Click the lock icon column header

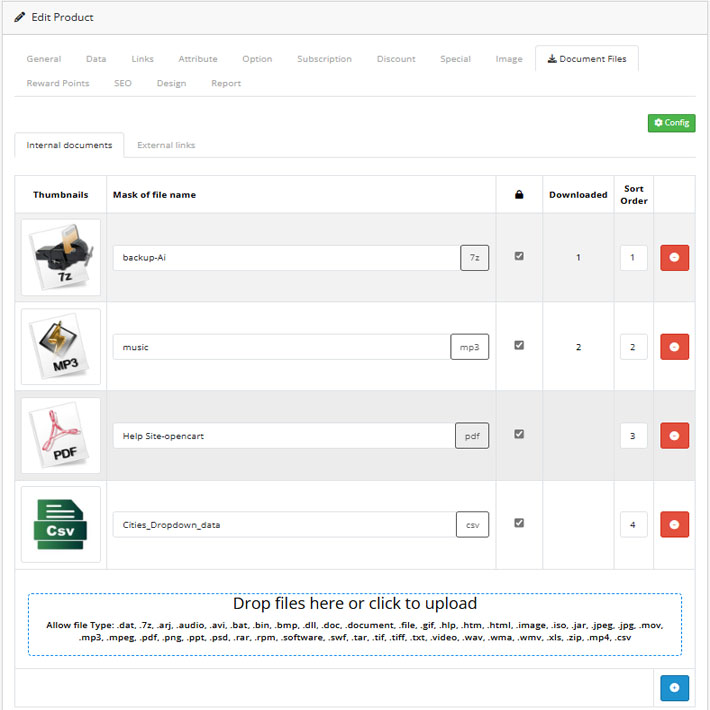pos(519,195)
